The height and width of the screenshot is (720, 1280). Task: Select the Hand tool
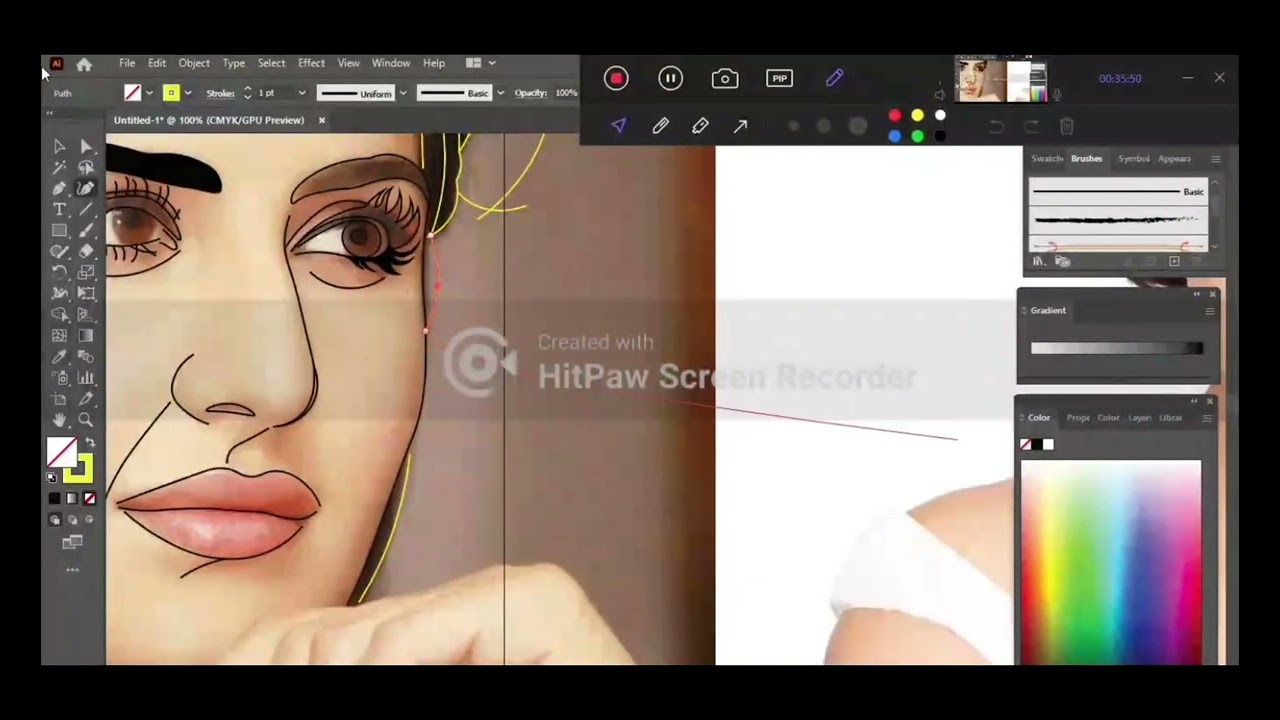[x=59, y=420]
